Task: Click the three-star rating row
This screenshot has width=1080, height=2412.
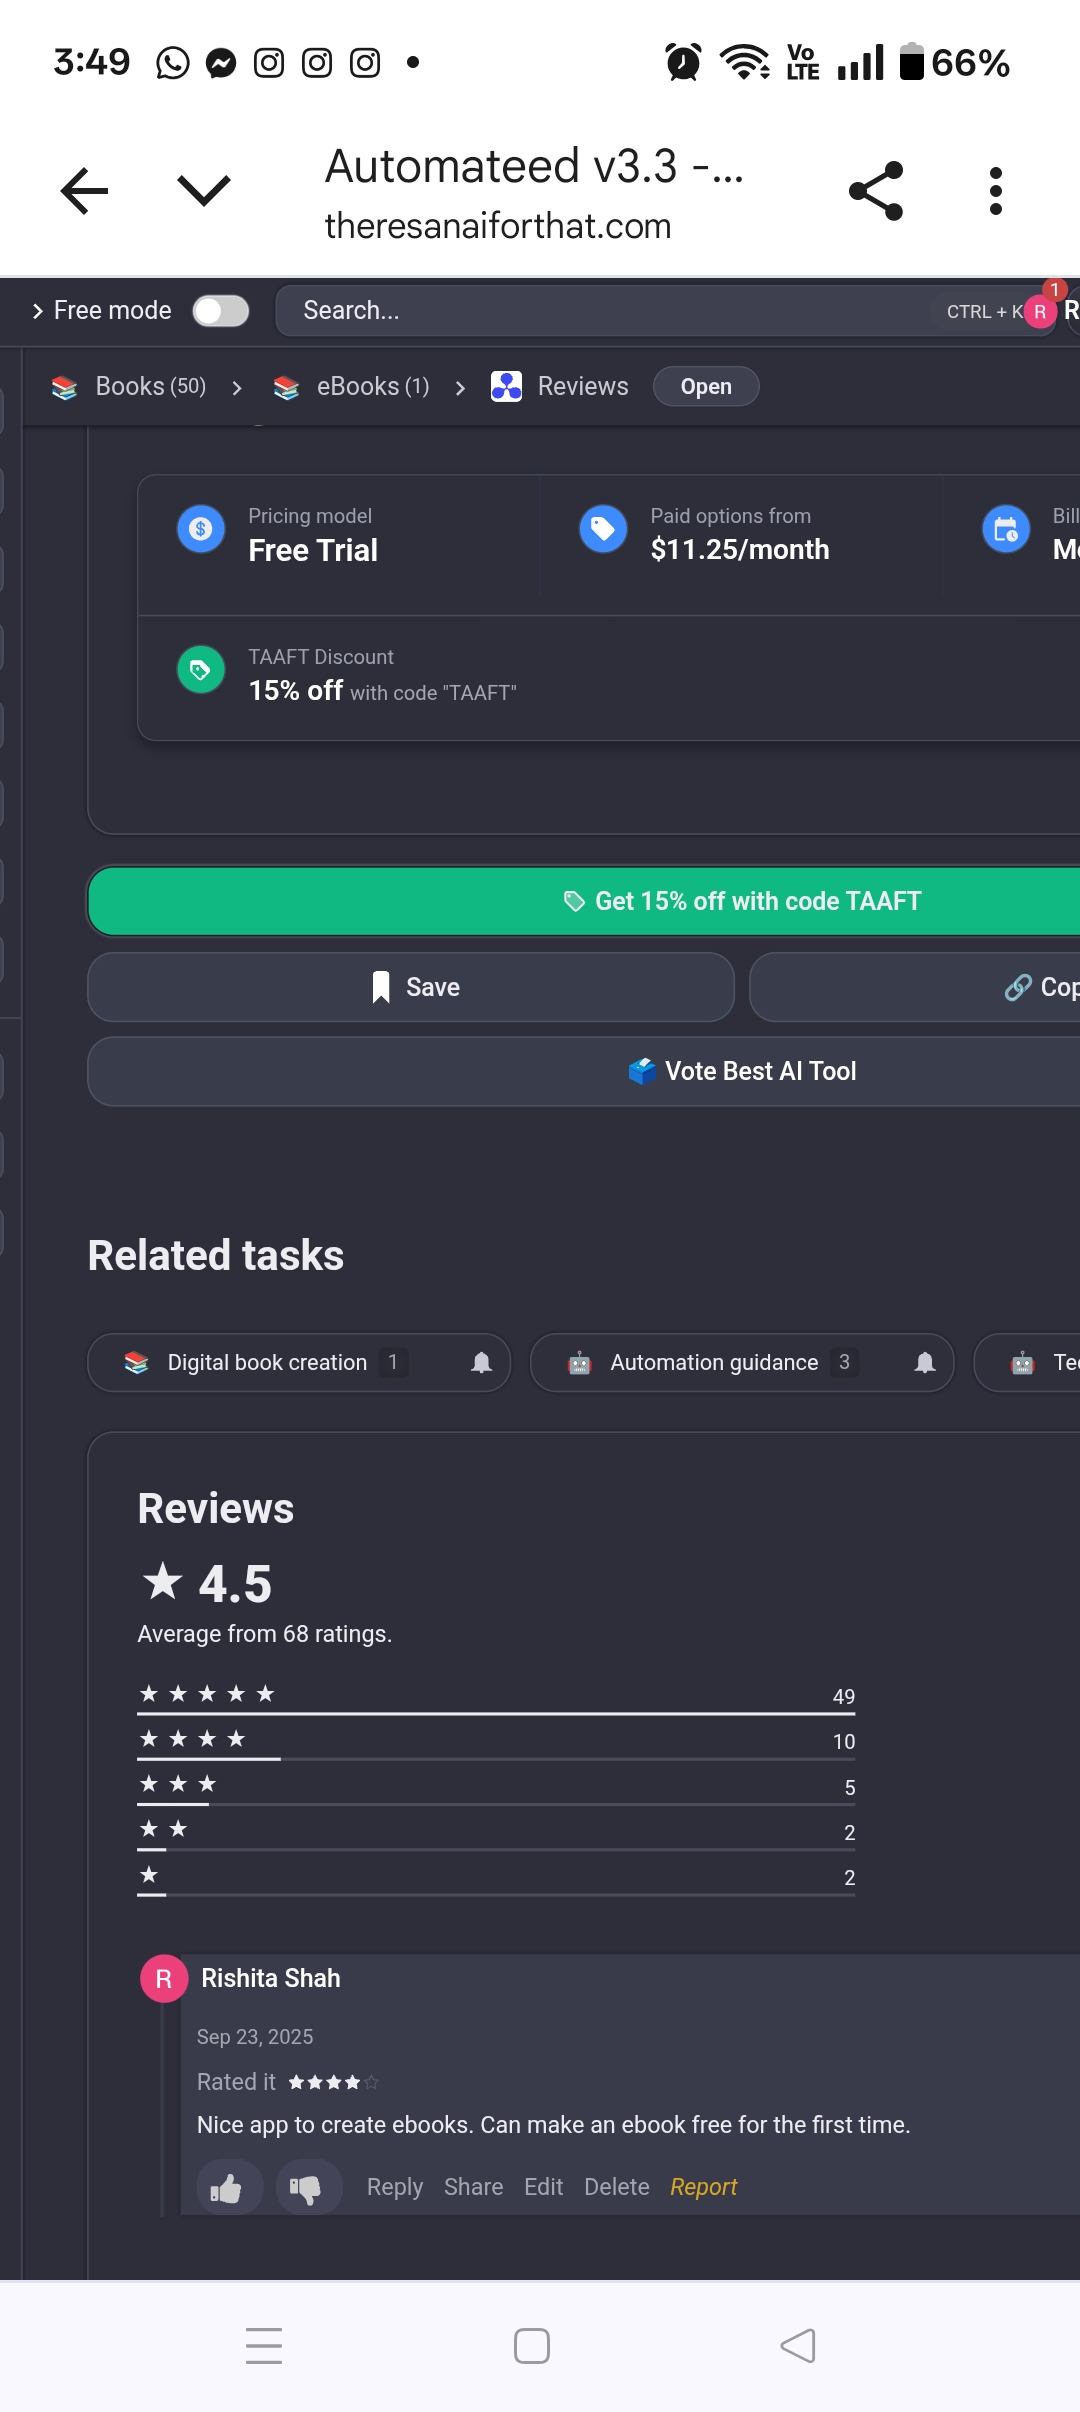Action: (x=497, y=1787)
